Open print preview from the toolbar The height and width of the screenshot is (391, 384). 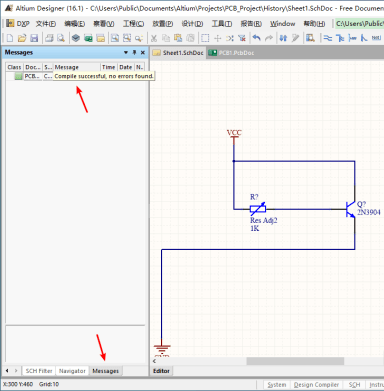61,38
